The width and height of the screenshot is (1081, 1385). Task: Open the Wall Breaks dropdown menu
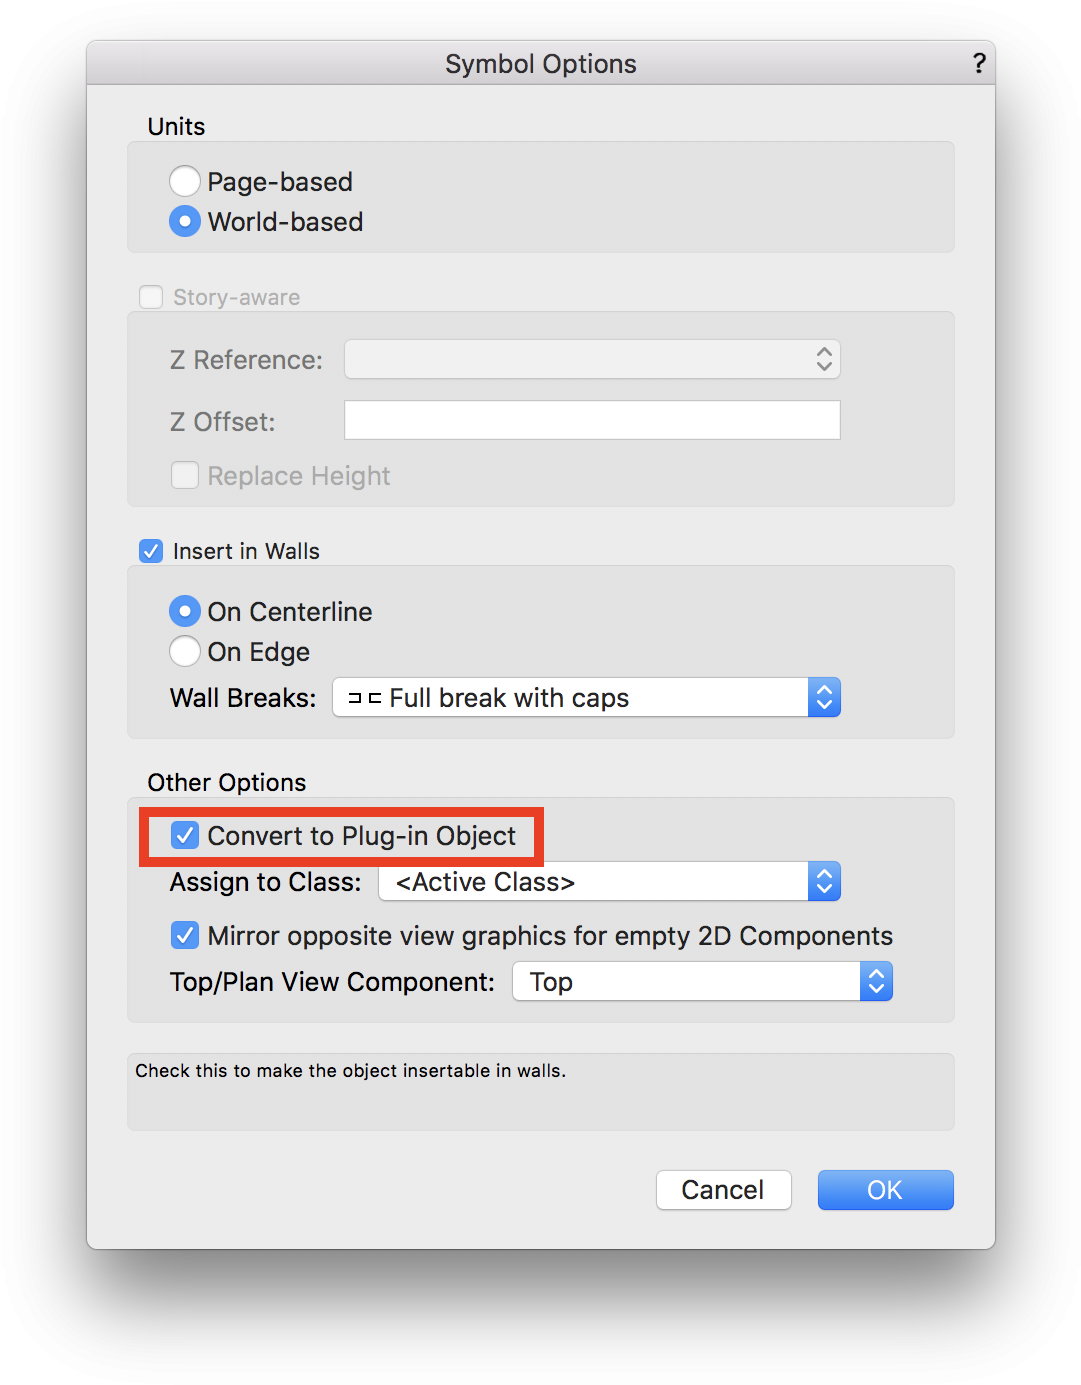point(586,697)
